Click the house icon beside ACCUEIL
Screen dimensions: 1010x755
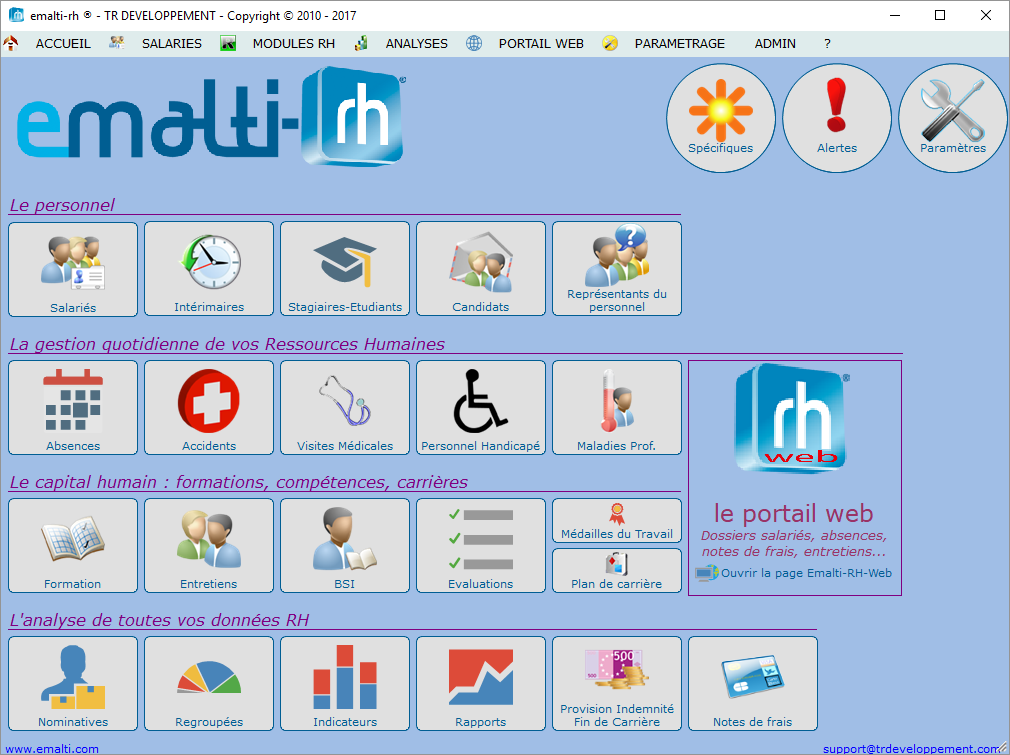coord(10,43)
